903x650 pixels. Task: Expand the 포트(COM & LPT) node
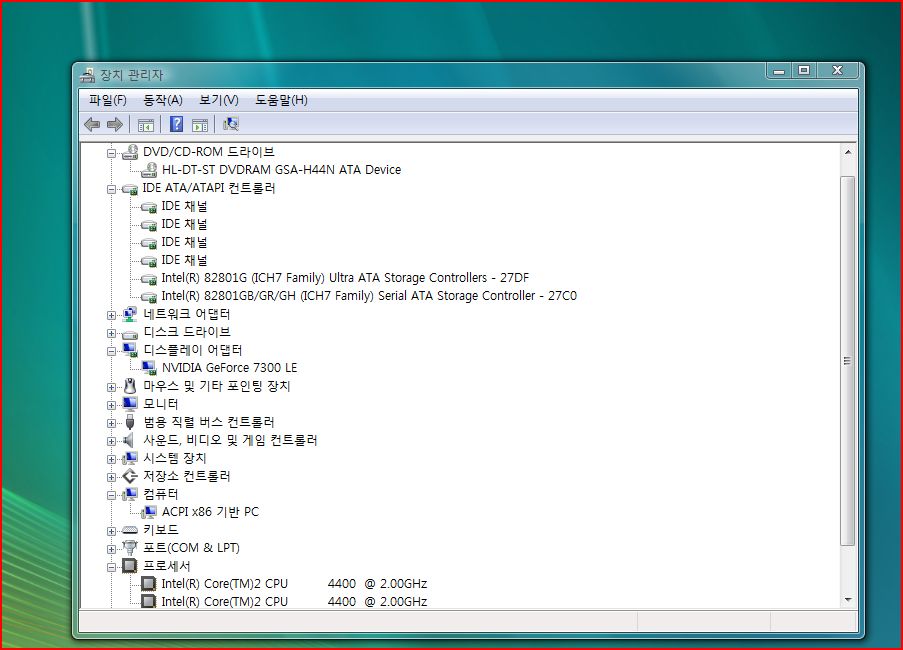point(111,549)
